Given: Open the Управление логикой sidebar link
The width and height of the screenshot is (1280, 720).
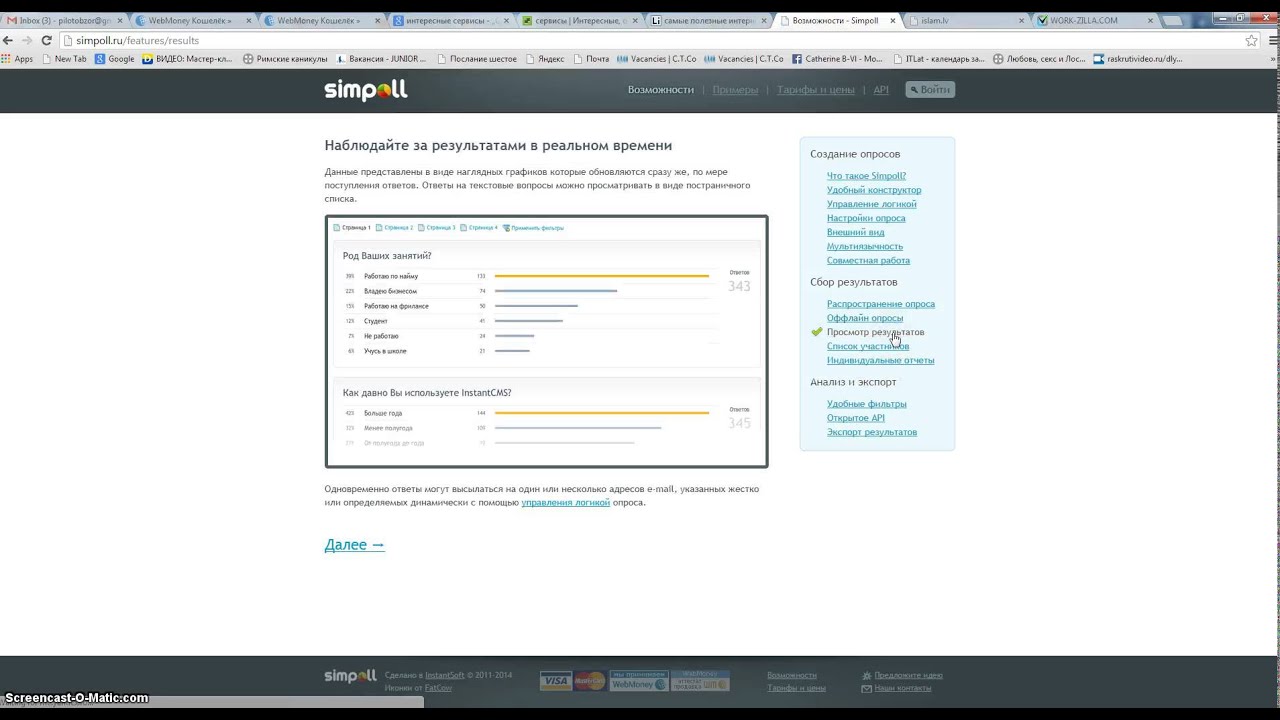Looking at the screenshot, I should click(x=871, y=204).
